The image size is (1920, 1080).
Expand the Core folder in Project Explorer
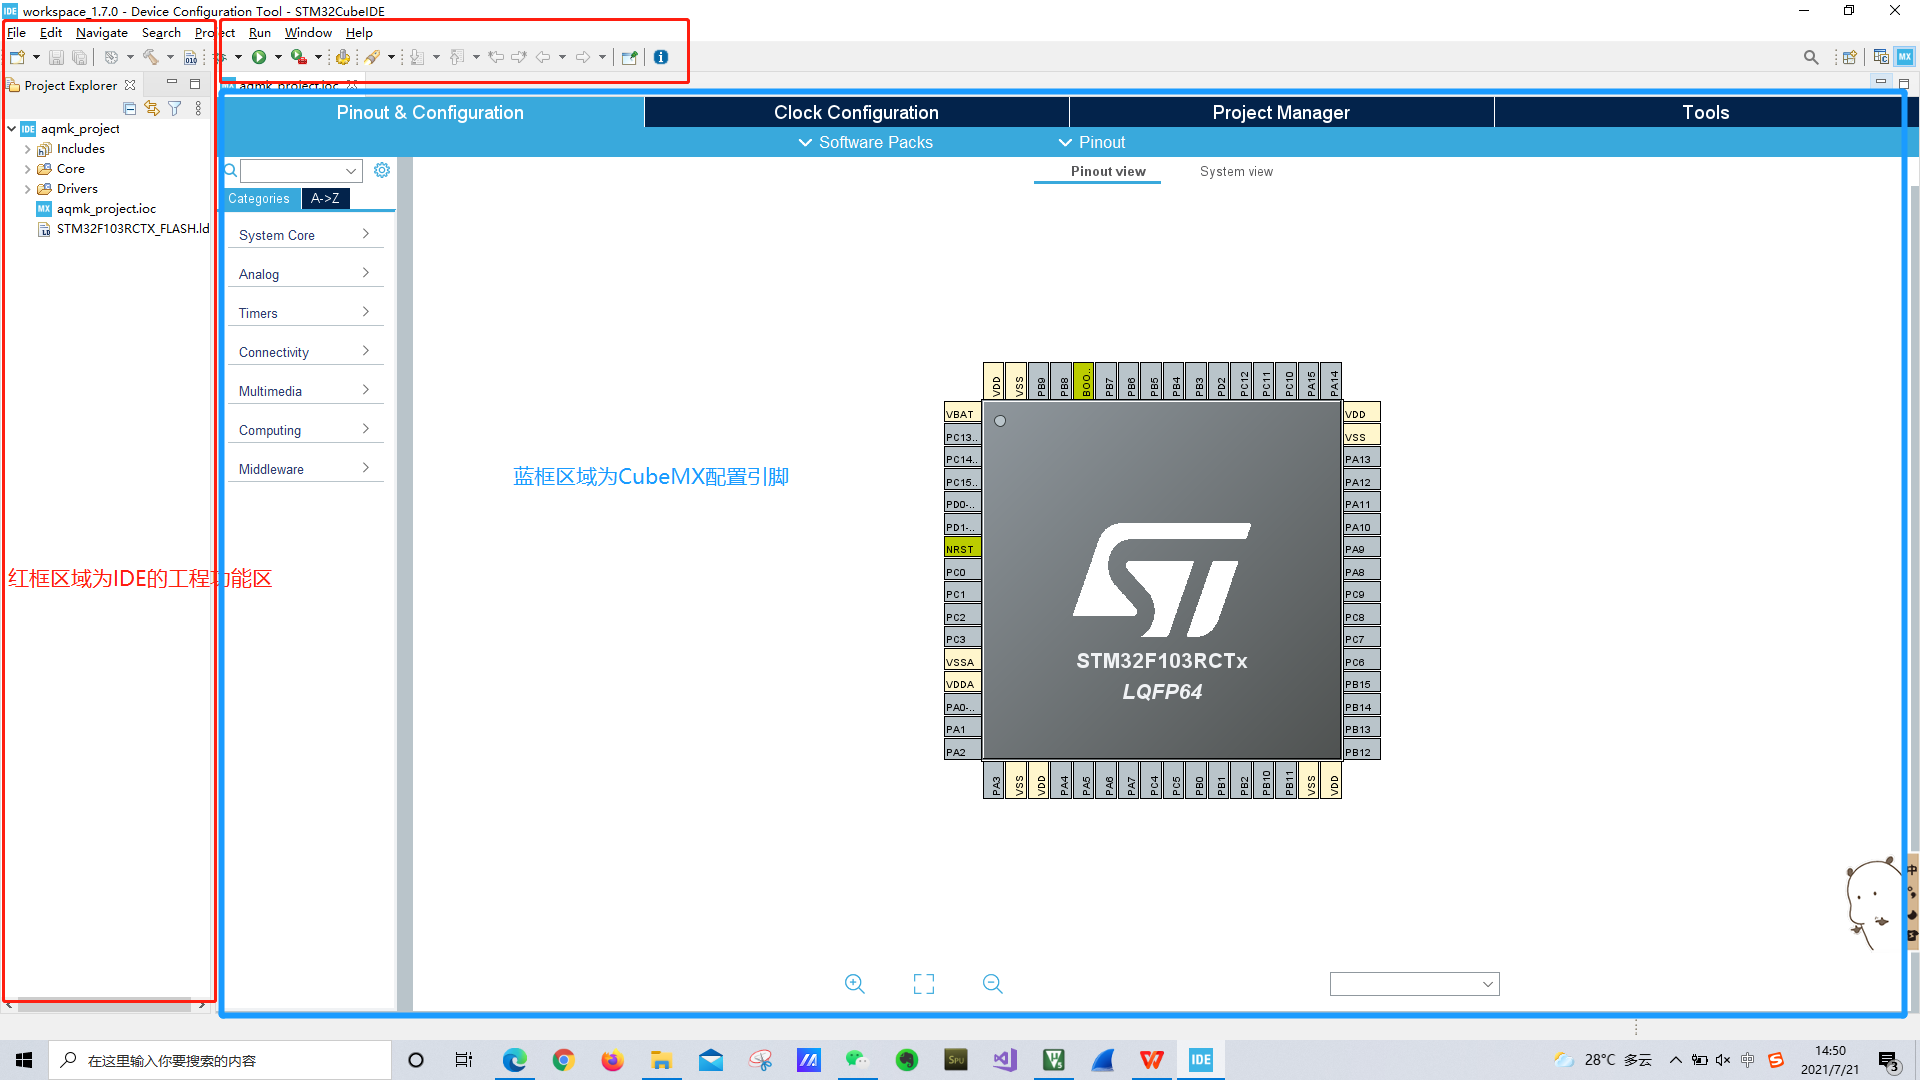pos(28,168)
